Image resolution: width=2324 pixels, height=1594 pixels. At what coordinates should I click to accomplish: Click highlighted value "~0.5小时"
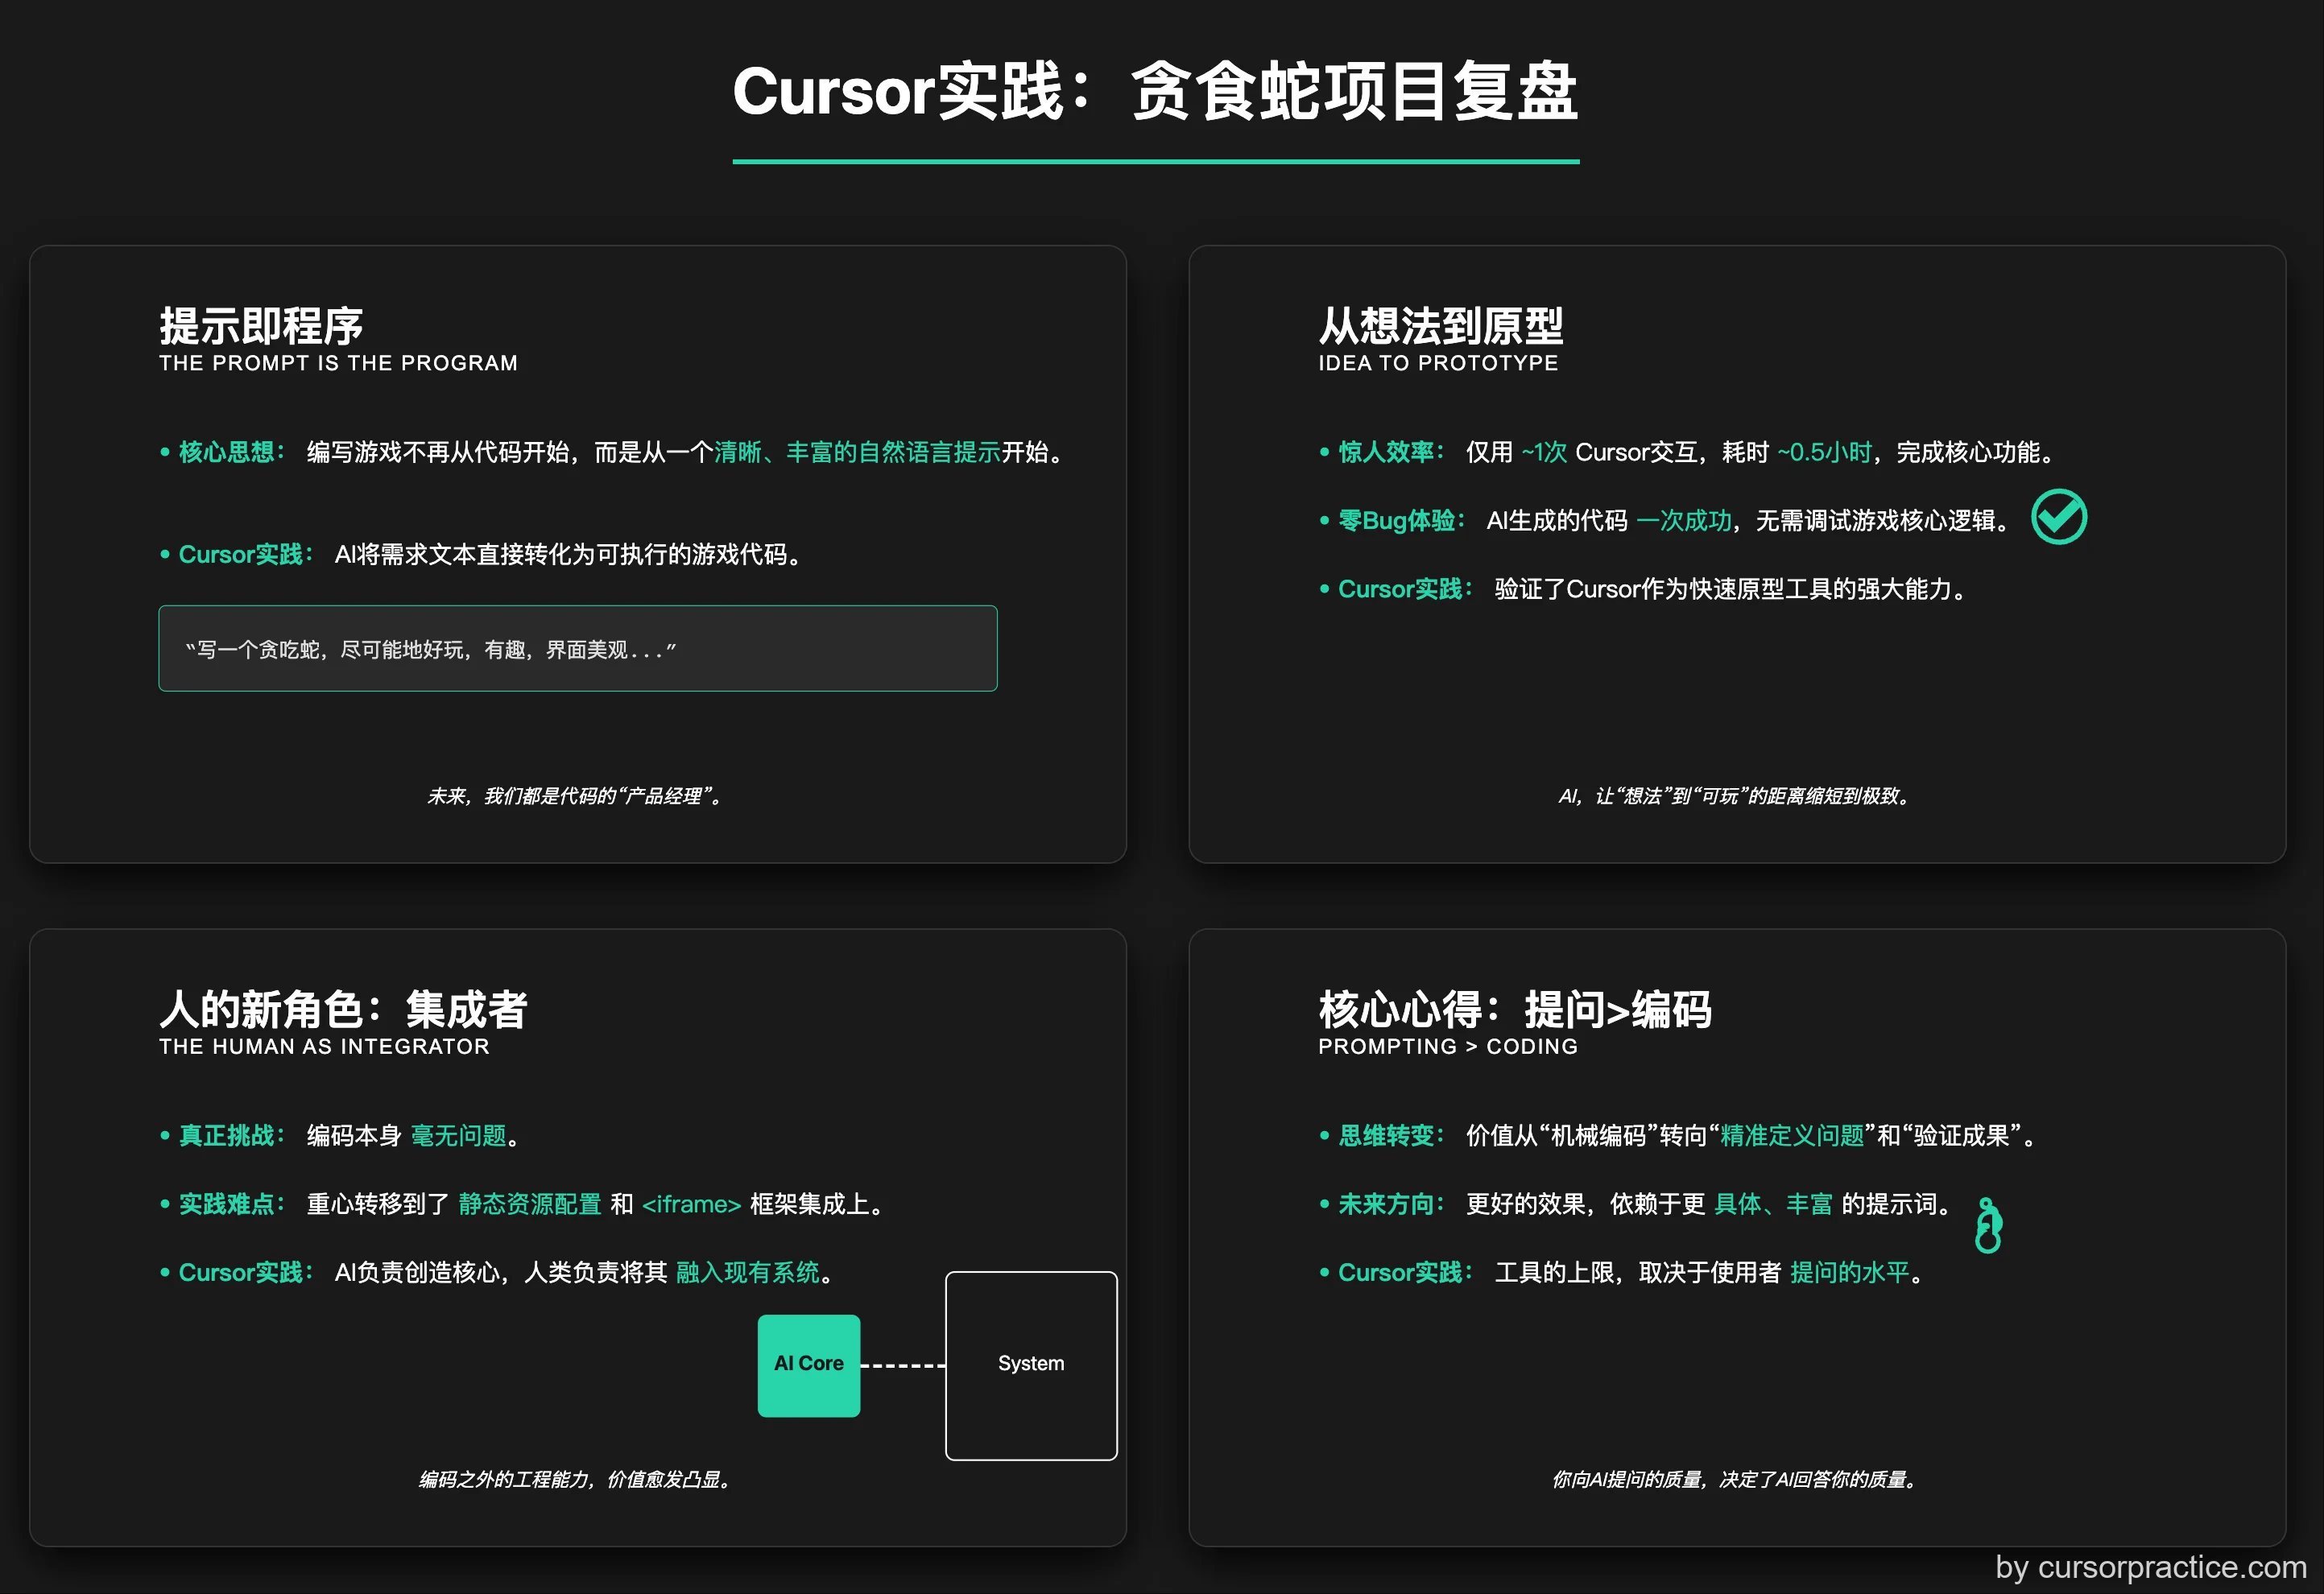coord(1824,452)
